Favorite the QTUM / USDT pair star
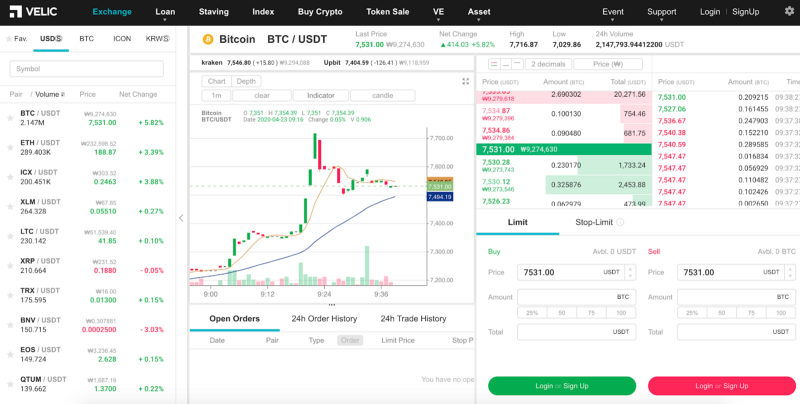Image resolution: width=800 pixels, height=404 pixels. [10, 384]
